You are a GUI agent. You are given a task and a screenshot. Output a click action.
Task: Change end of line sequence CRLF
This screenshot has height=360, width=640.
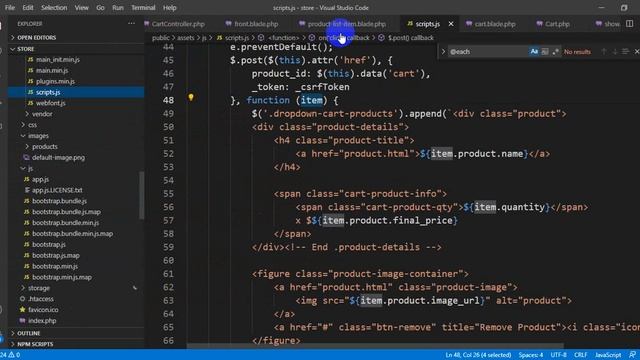(x=580, y=355)
